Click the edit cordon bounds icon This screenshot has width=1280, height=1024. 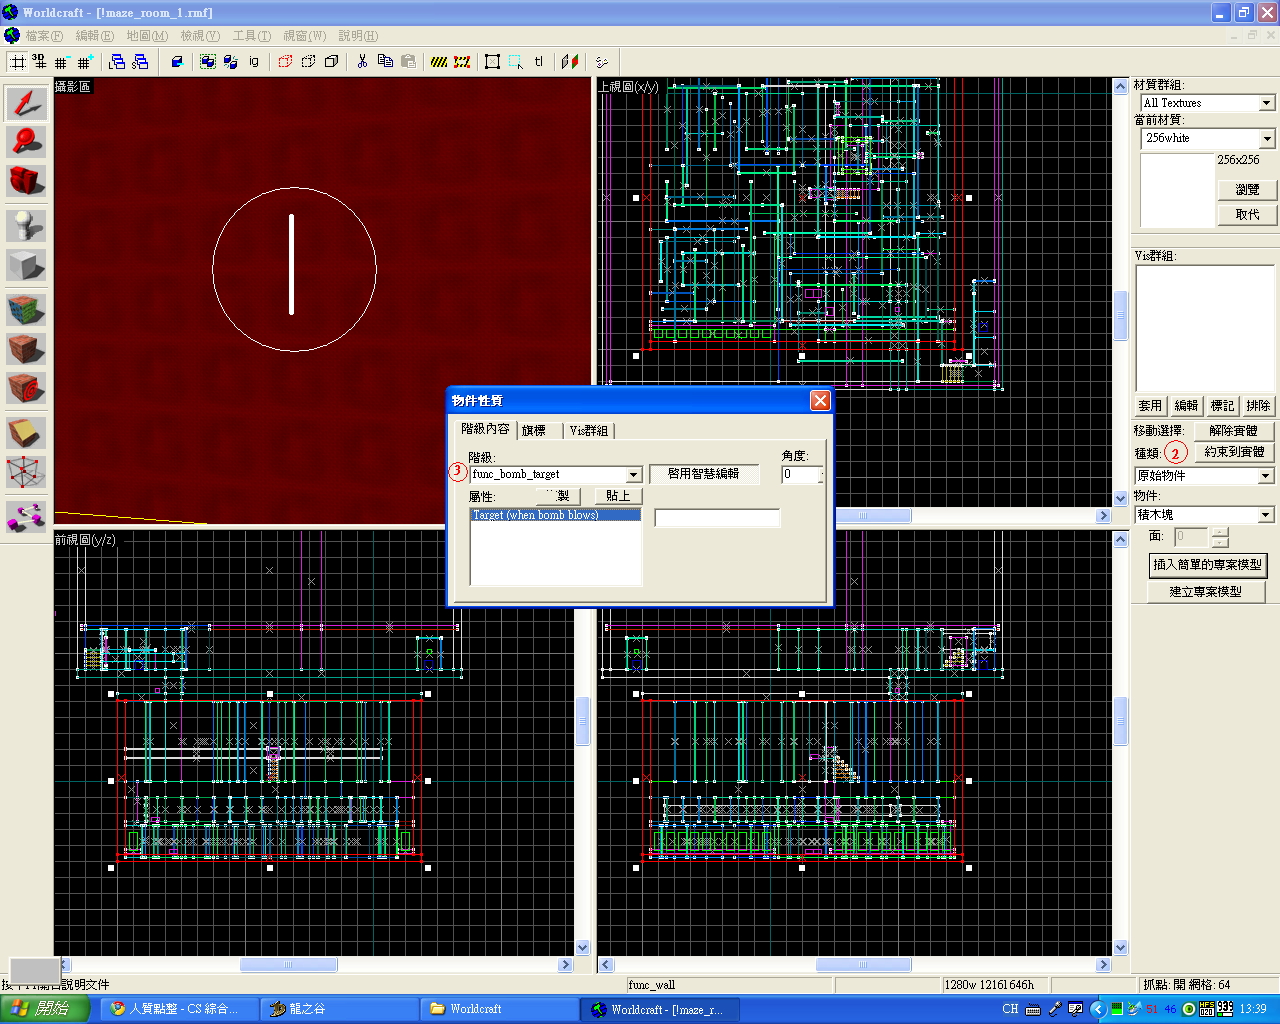click(462, 62)
